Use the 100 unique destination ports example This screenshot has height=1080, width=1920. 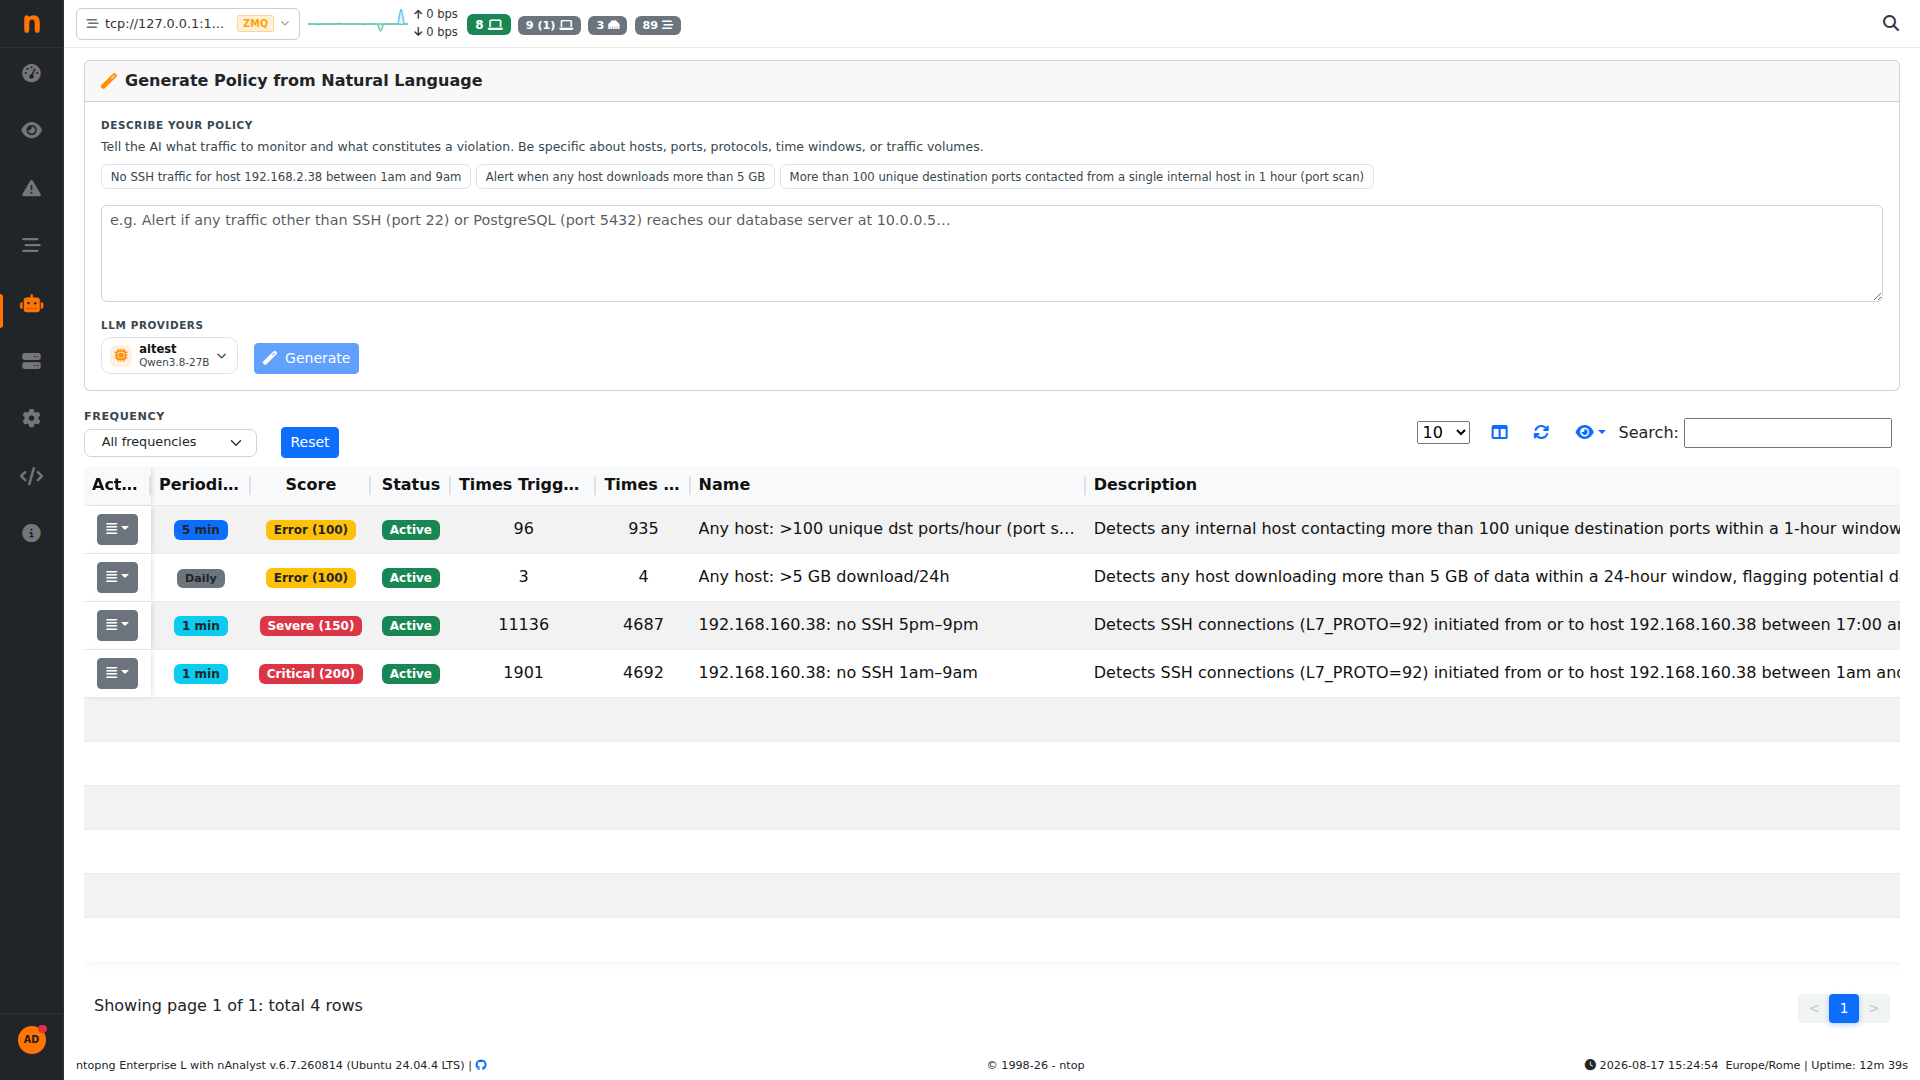tap(1076, 177)
